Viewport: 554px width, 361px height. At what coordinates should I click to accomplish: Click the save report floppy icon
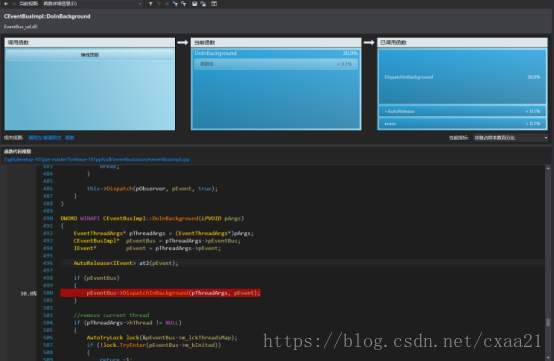[194, 4]
